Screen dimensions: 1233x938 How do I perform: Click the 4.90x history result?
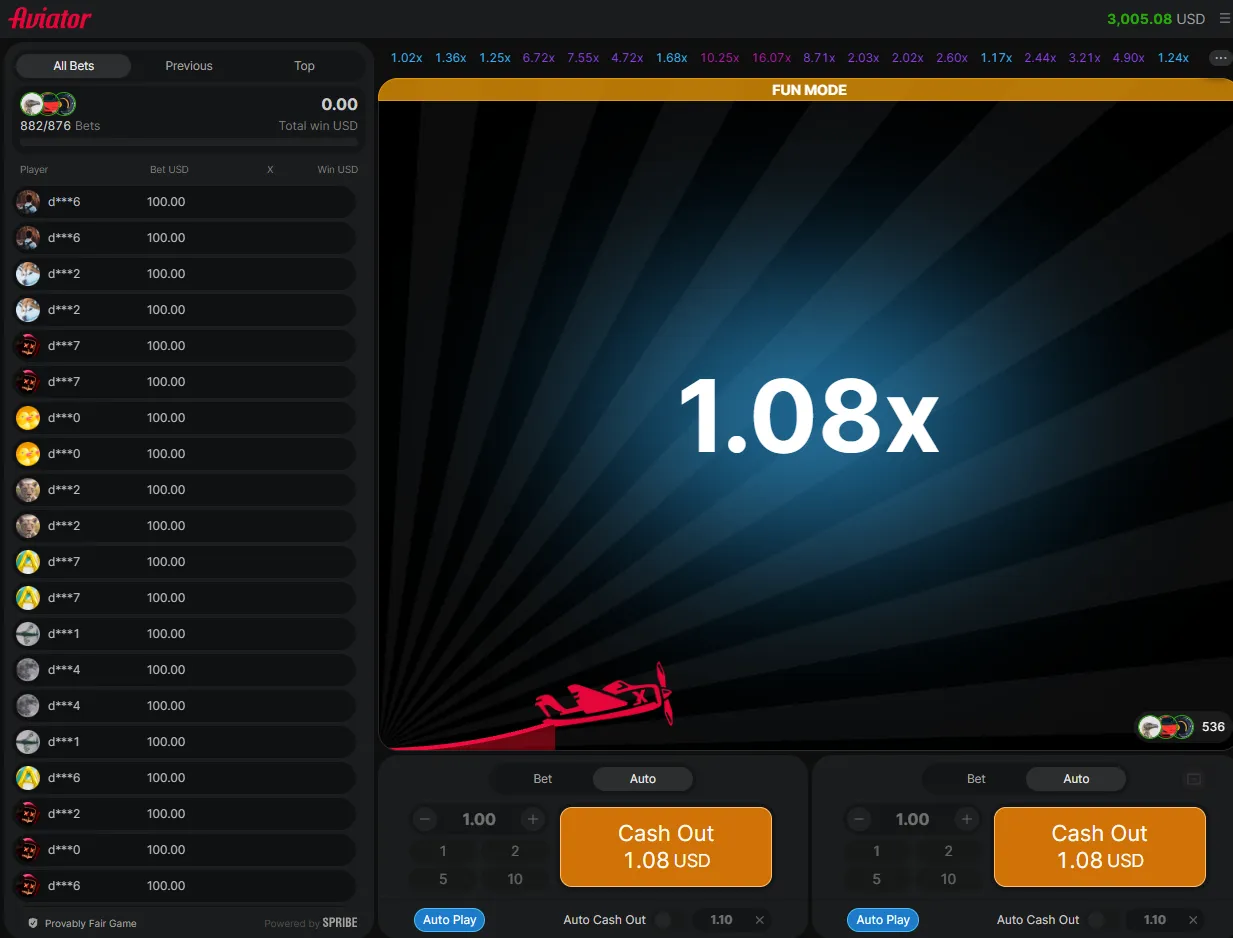point(1128,58)
